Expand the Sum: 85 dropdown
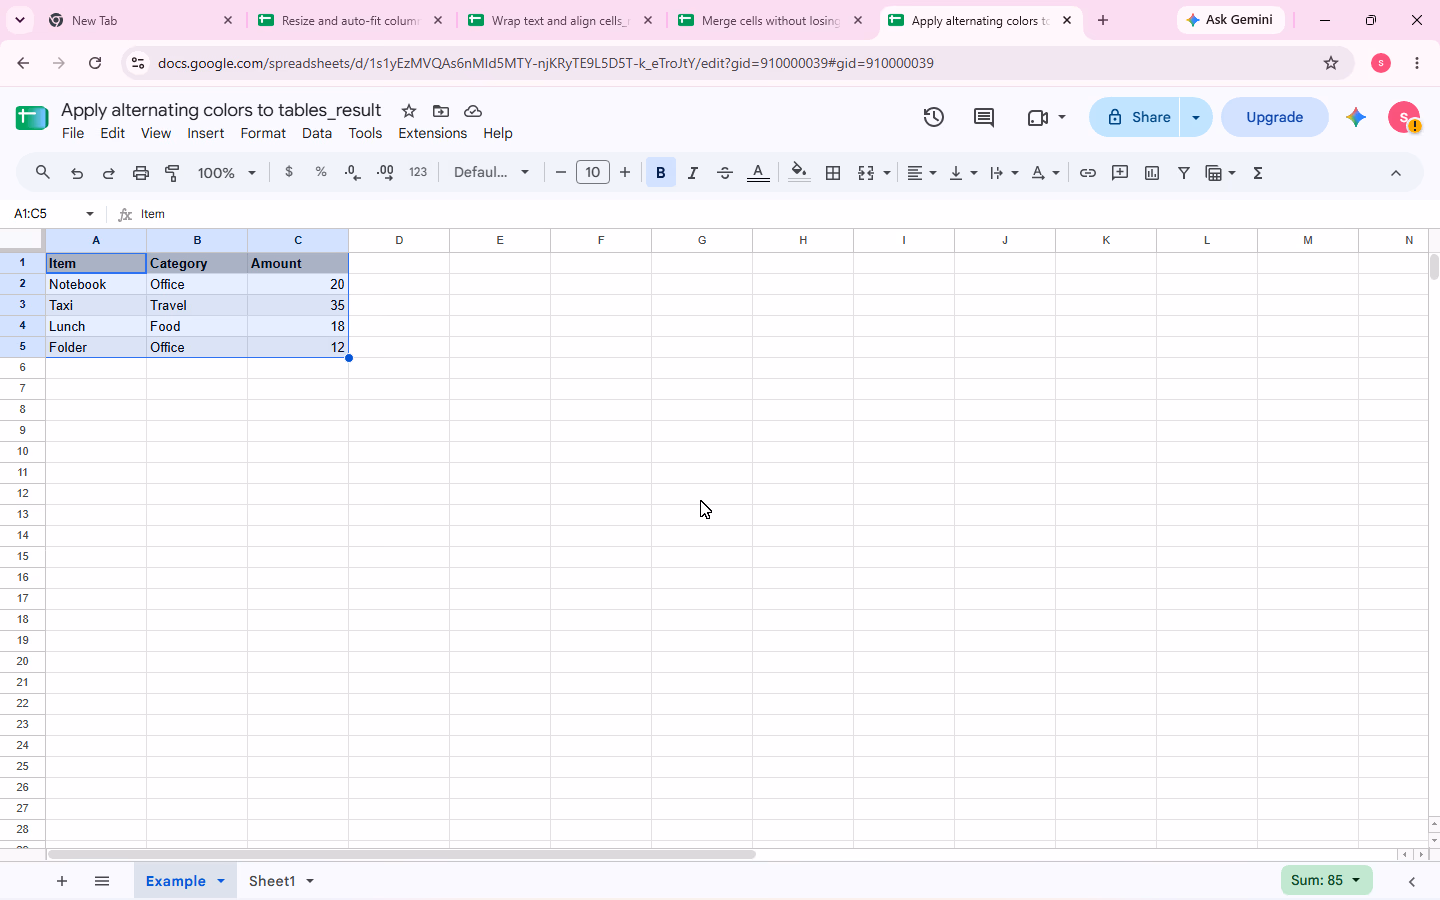This screenshot has height=900, width=1440. (x=1326, y=880)
